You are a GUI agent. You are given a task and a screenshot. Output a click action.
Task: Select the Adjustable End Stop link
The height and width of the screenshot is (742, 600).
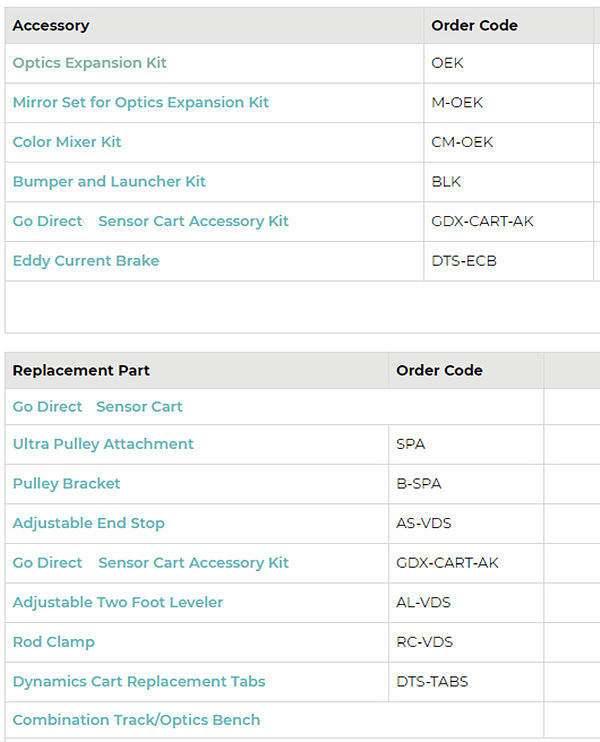pos(88,523)
